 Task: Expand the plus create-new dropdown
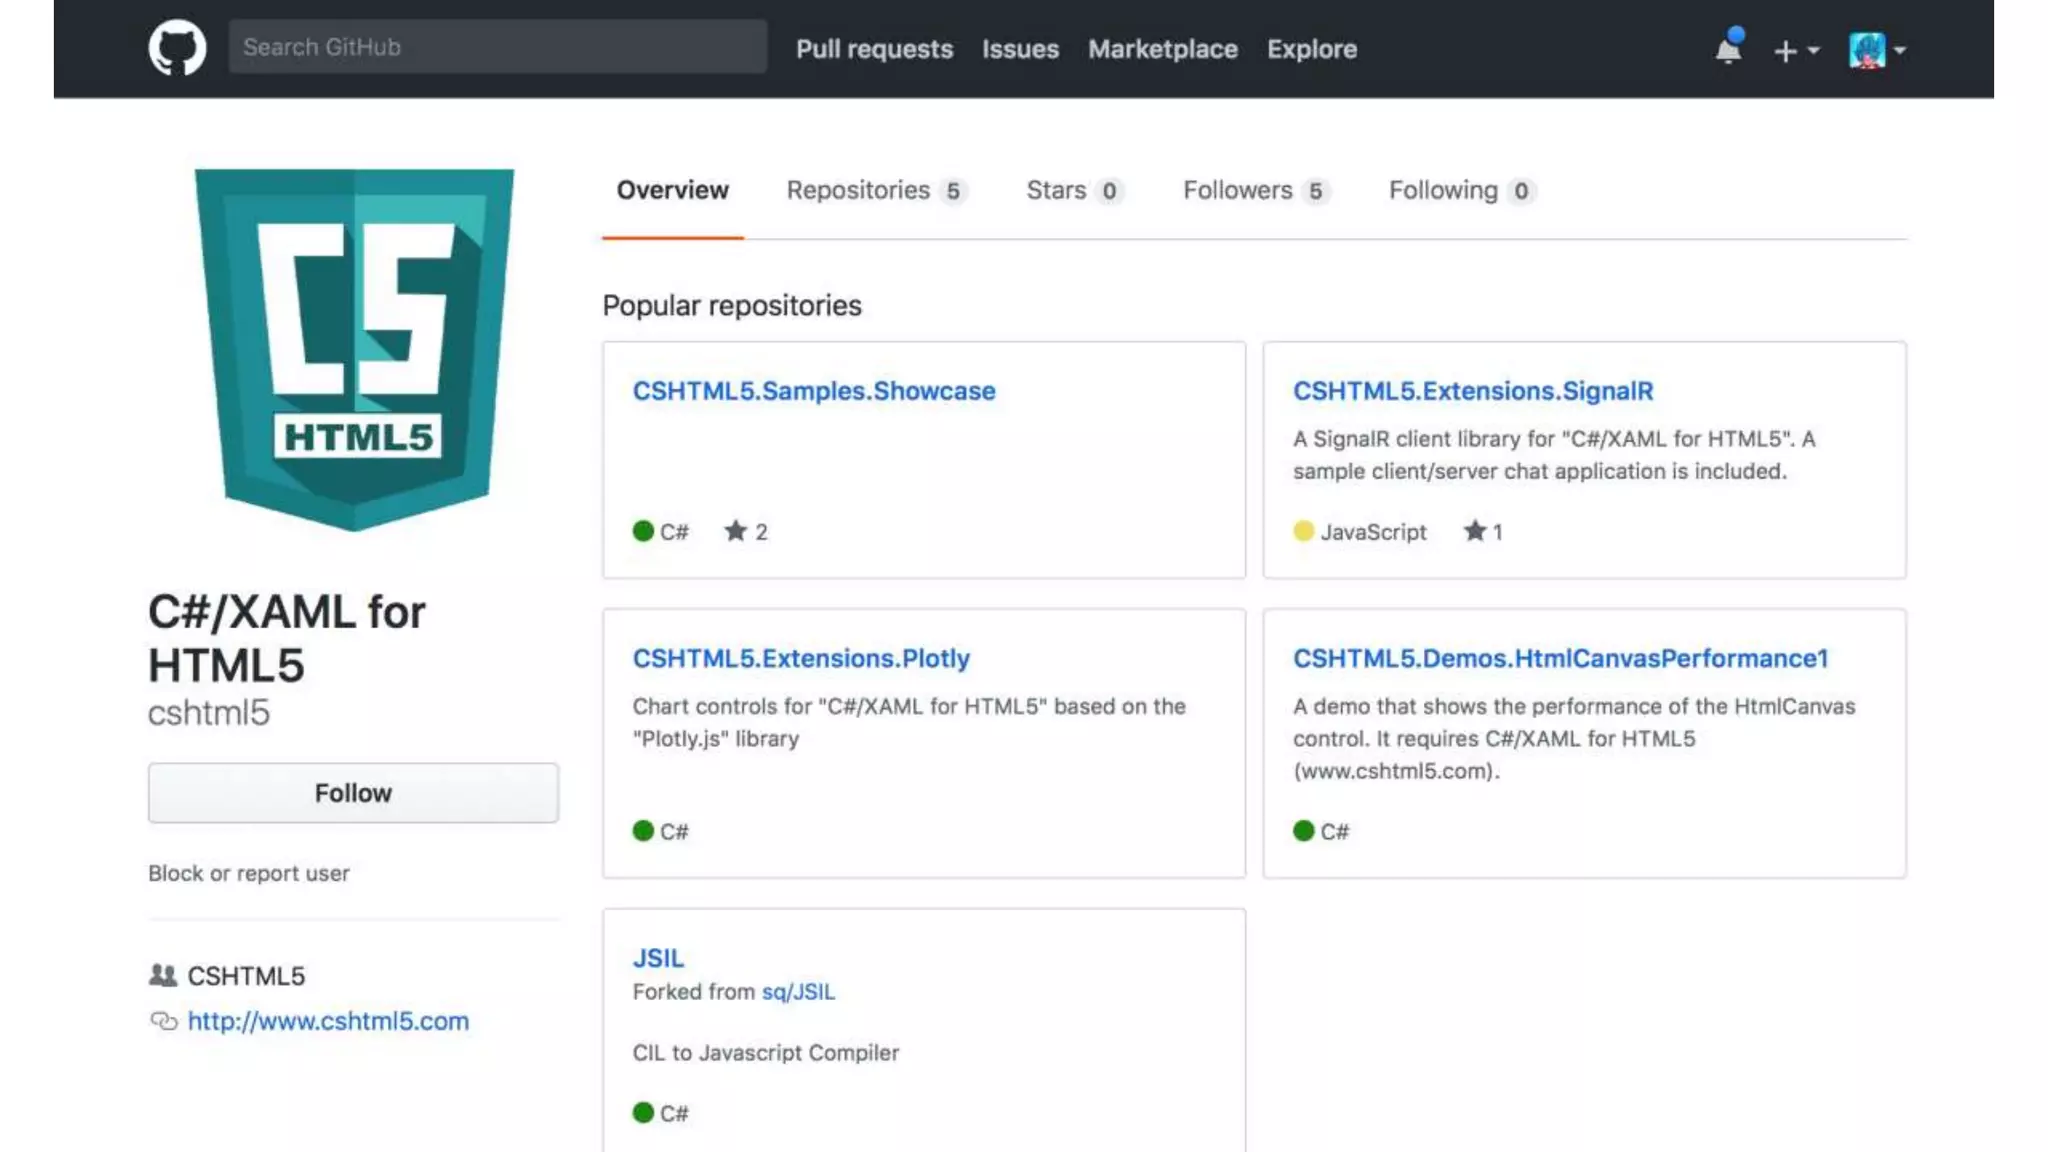pos(1796,50)
